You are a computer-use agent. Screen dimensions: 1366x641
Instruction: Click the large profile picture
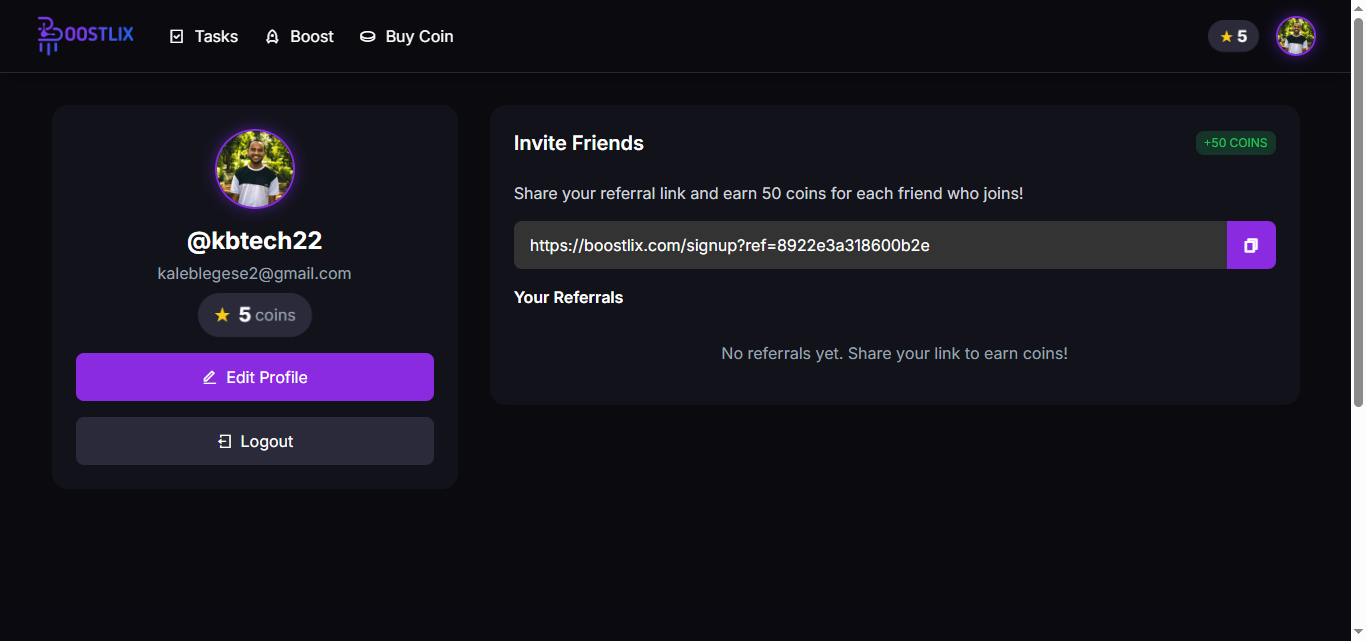click(255, 169)
